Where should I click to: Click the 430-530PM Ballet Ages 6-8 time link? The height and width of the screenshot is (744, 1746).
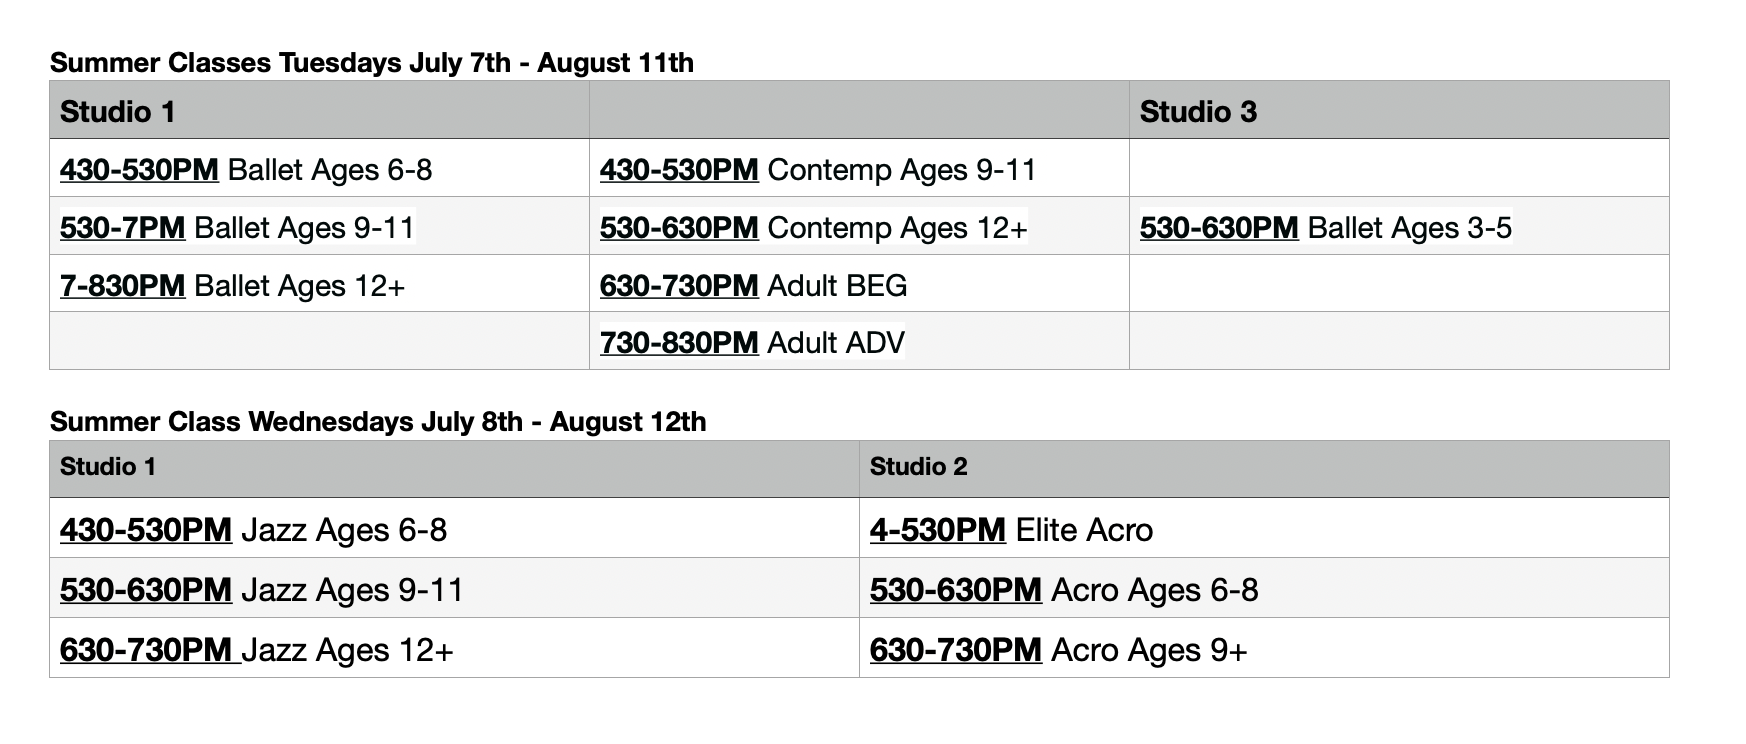[139, 170]
